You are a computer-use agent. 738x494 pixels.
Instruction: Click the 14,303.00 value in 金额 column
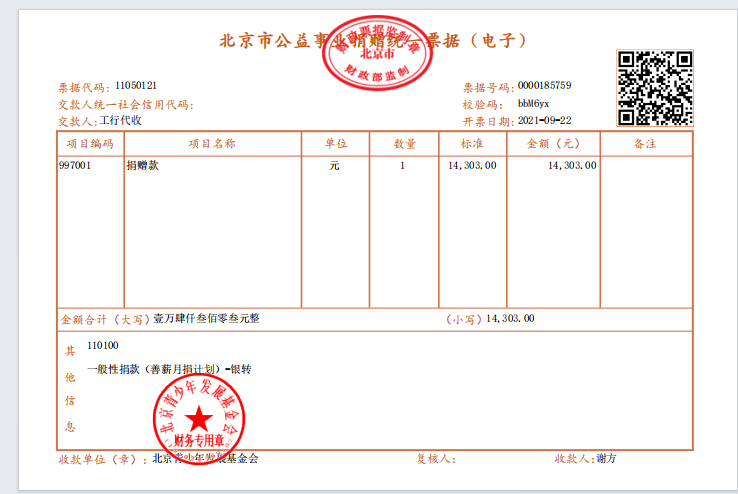point(572,166)
